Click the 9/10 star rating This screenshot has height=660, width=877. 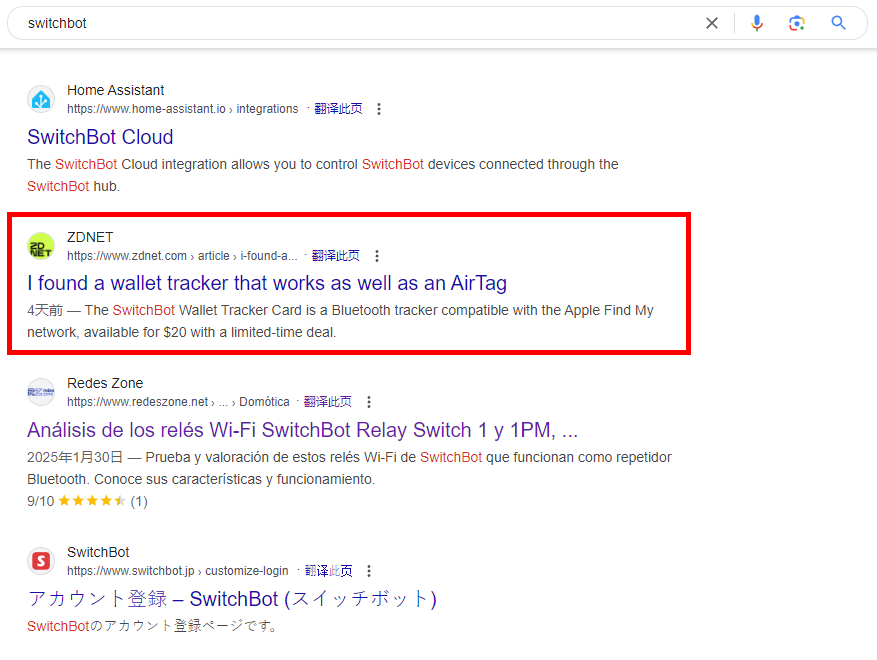point(87,501)
